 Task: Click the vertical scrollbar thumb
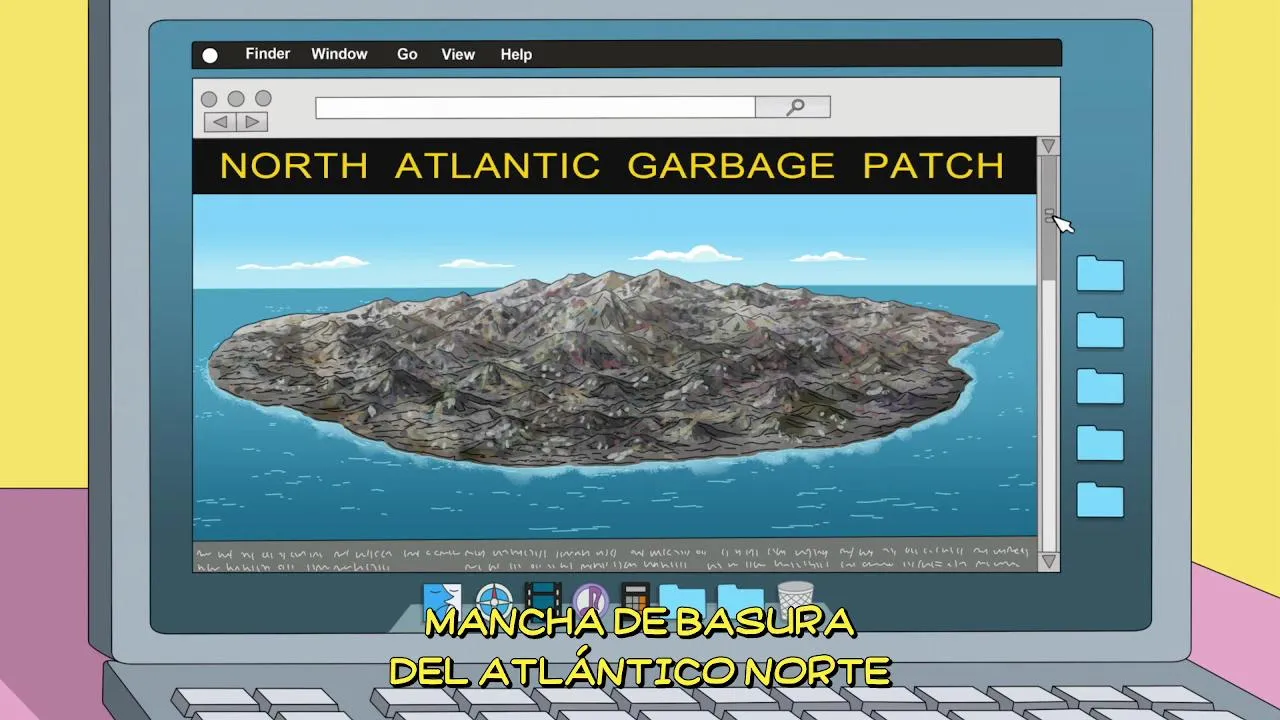tap(1048, 217)
